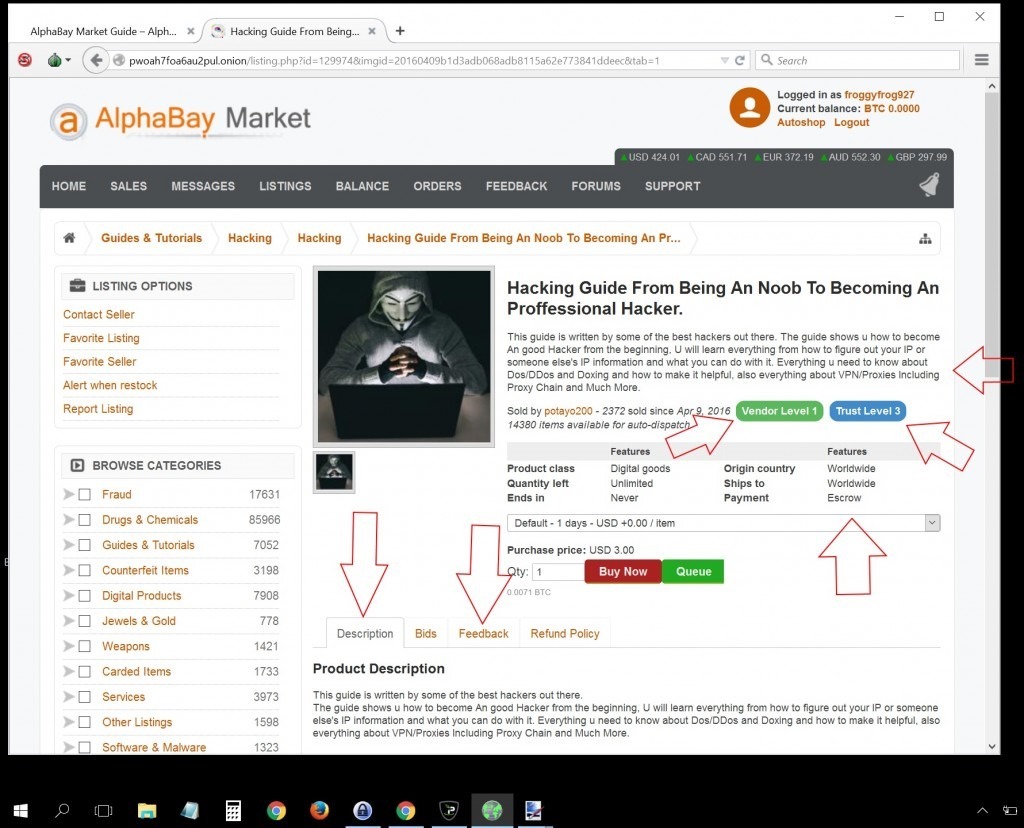Open Firefox from the taskbar
This screenshot has height=828, width=1024.
[x=319, y=811]
